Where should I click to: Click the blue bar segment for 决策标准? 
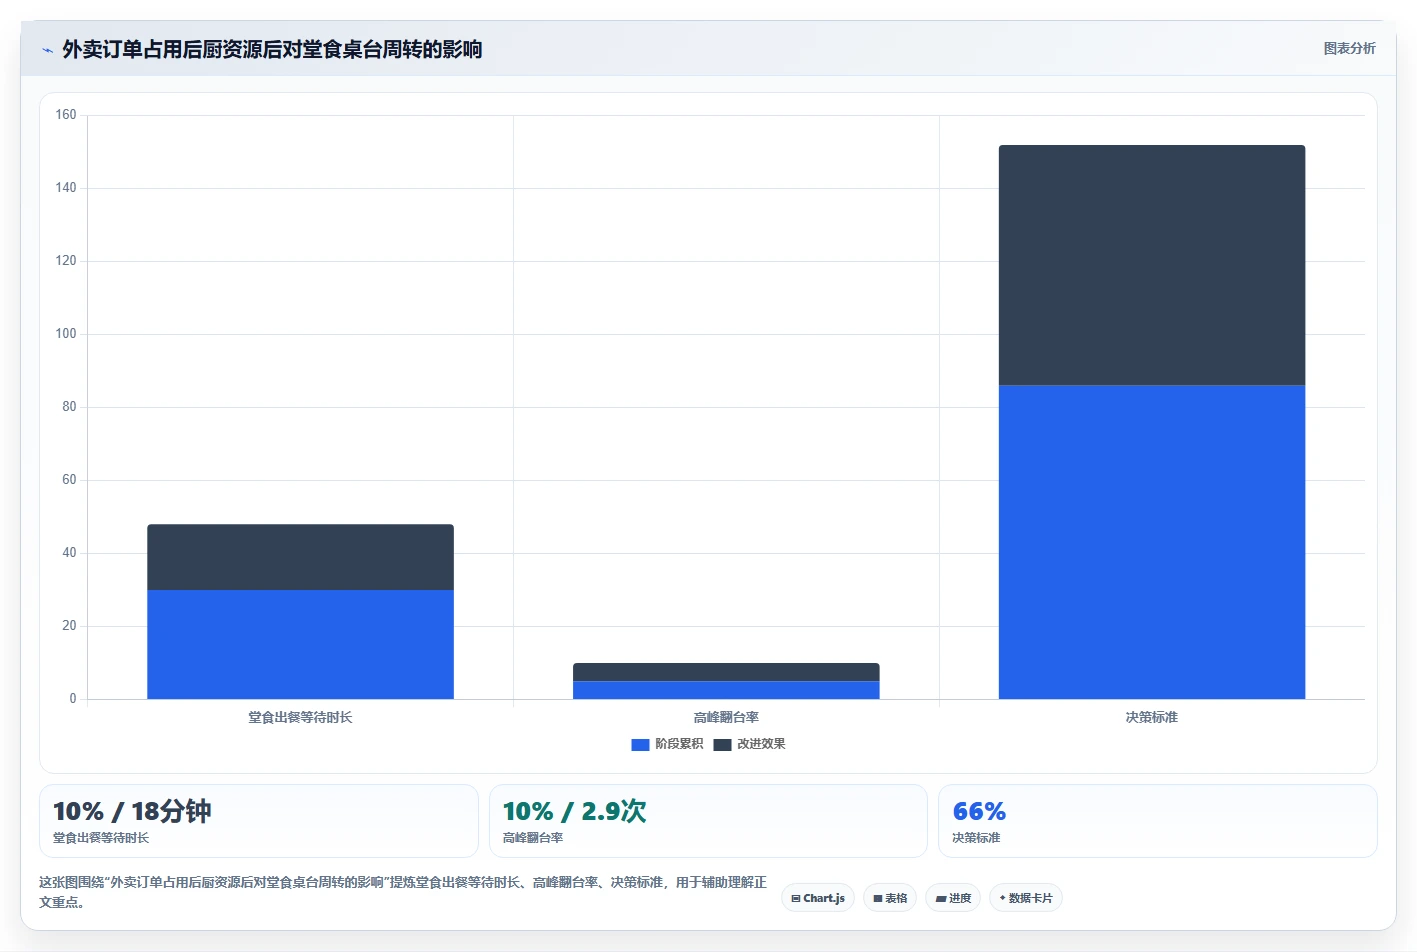pyautogui.click(x=1152, y=542)
